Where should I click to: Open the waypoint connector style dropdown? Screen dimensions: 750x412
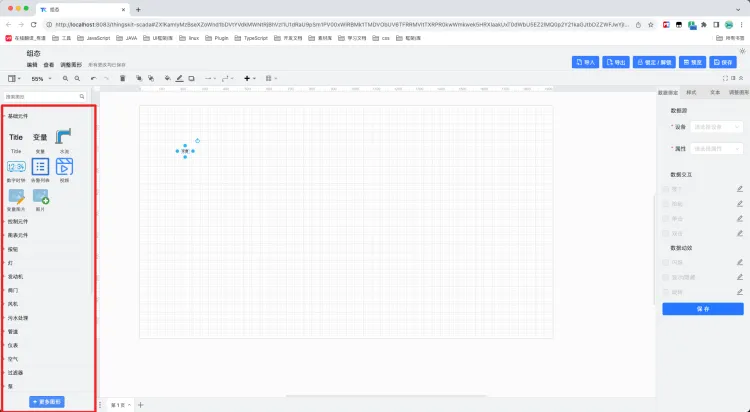[x=228, y=78]
